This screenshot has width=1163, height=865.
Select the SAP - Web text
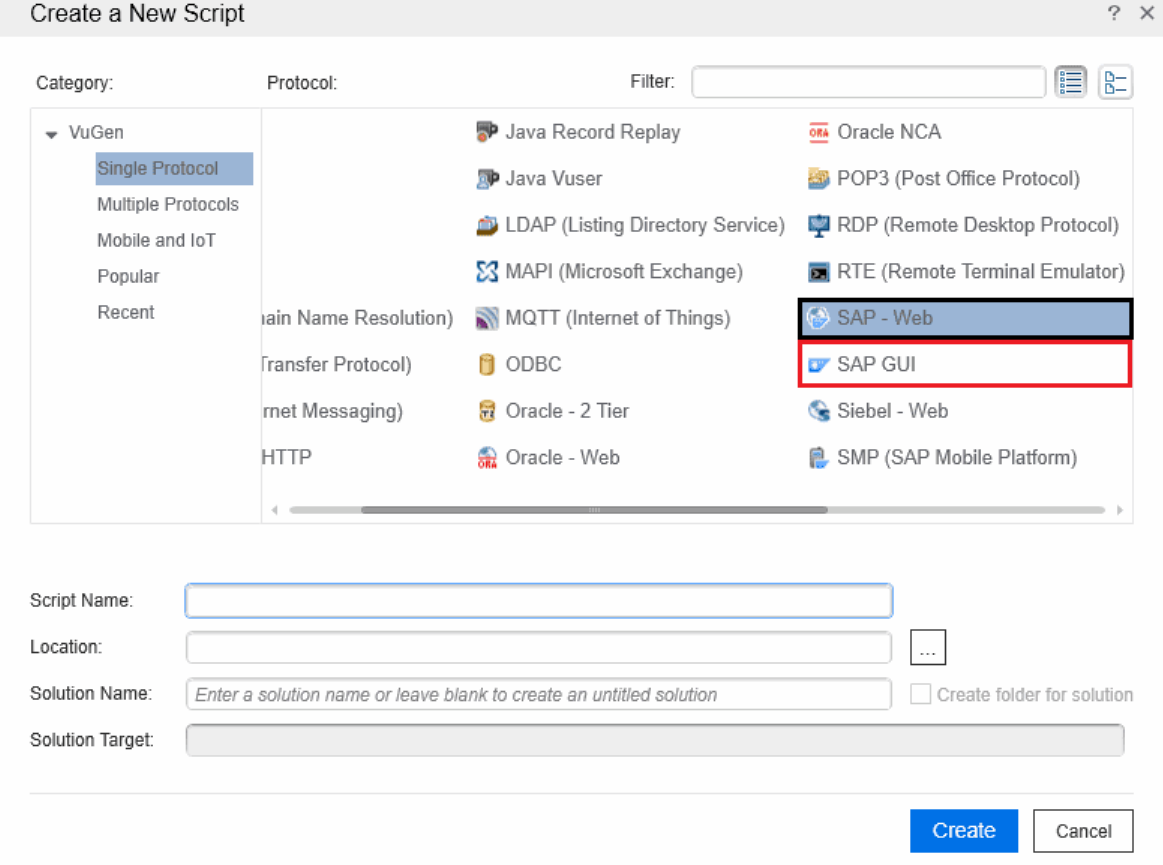pos(884,318)
